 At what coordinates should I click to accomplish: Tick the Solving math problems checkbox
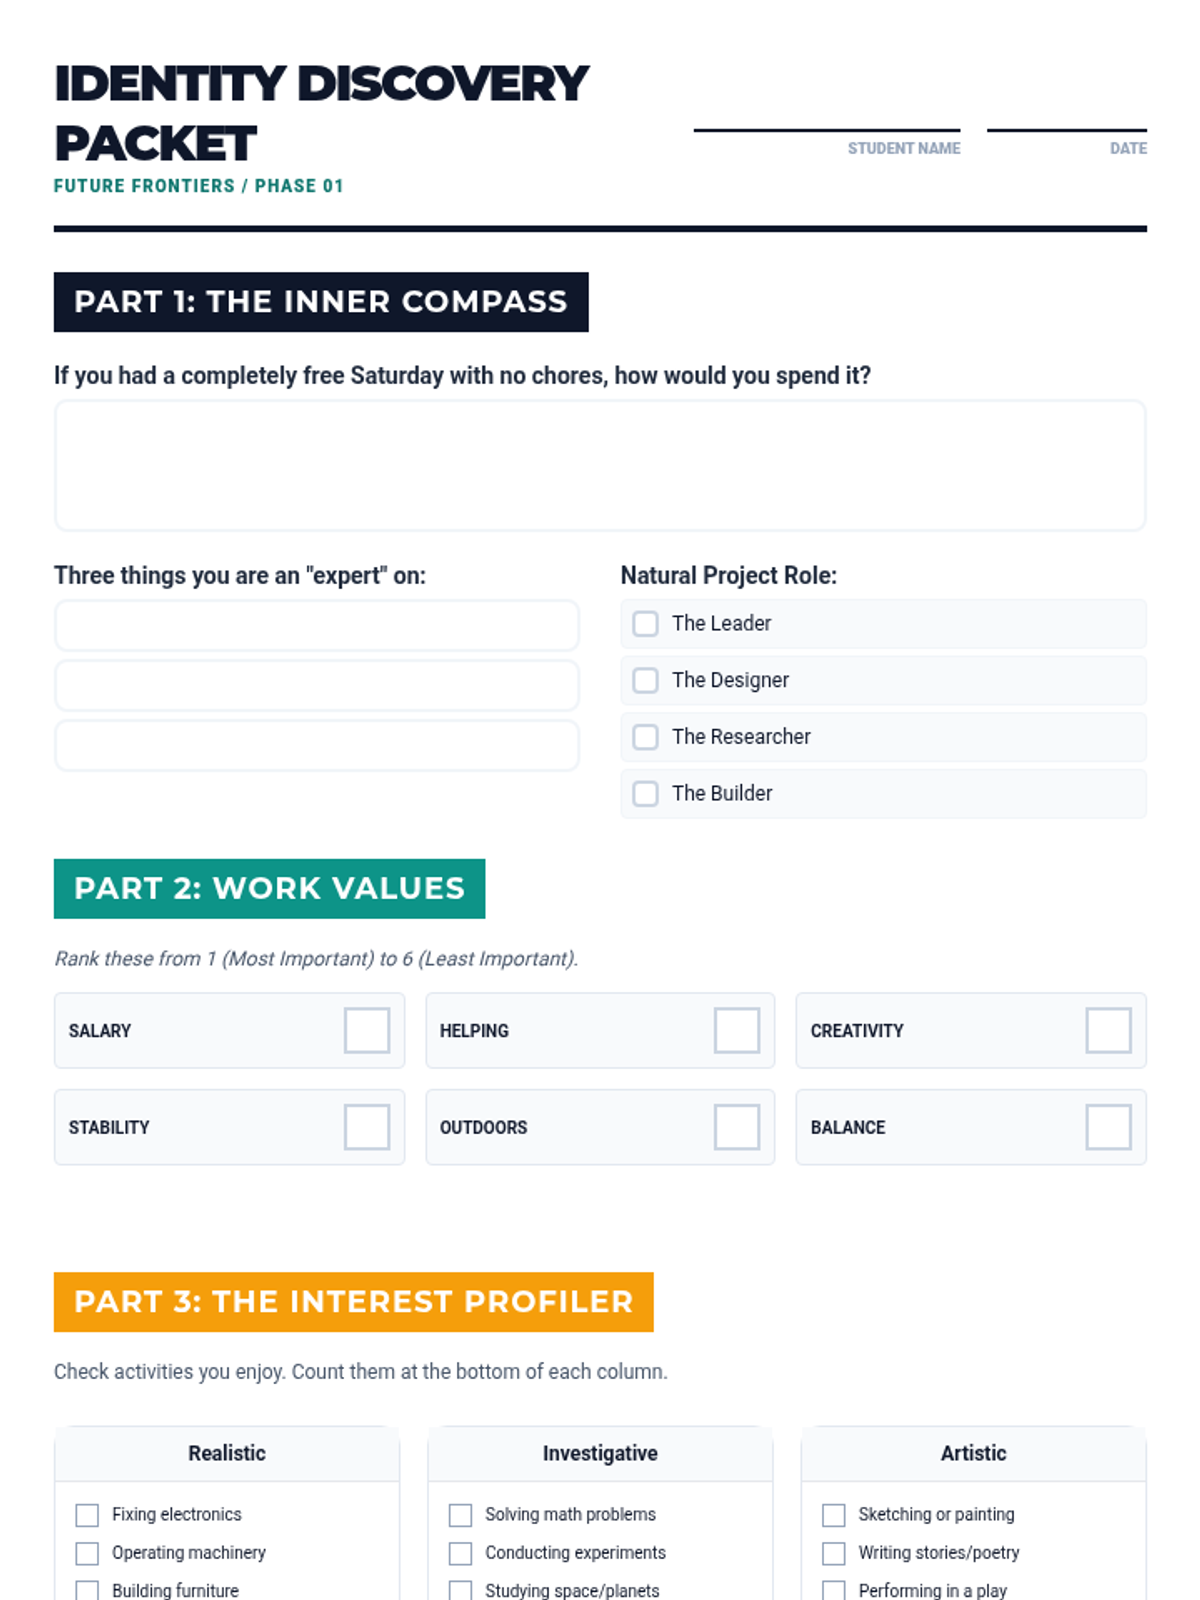(461, 1515)
